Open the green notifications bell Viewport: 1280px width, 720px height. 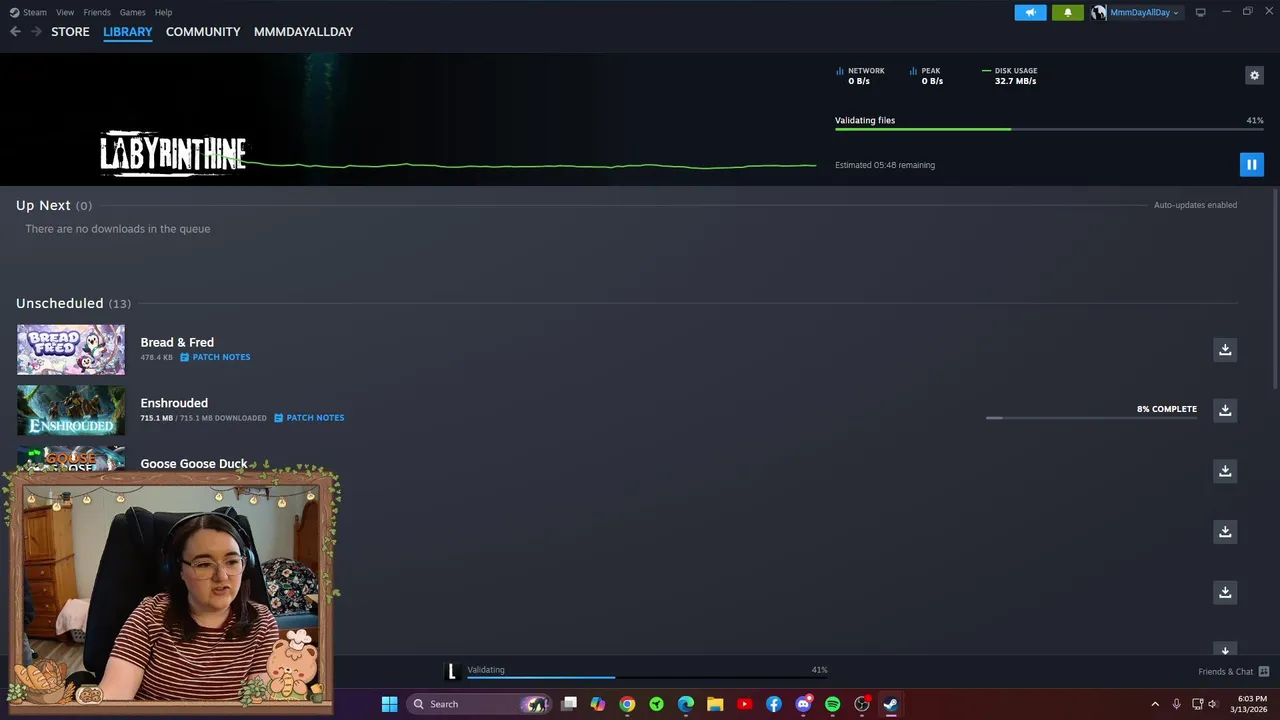[1067, 12]
